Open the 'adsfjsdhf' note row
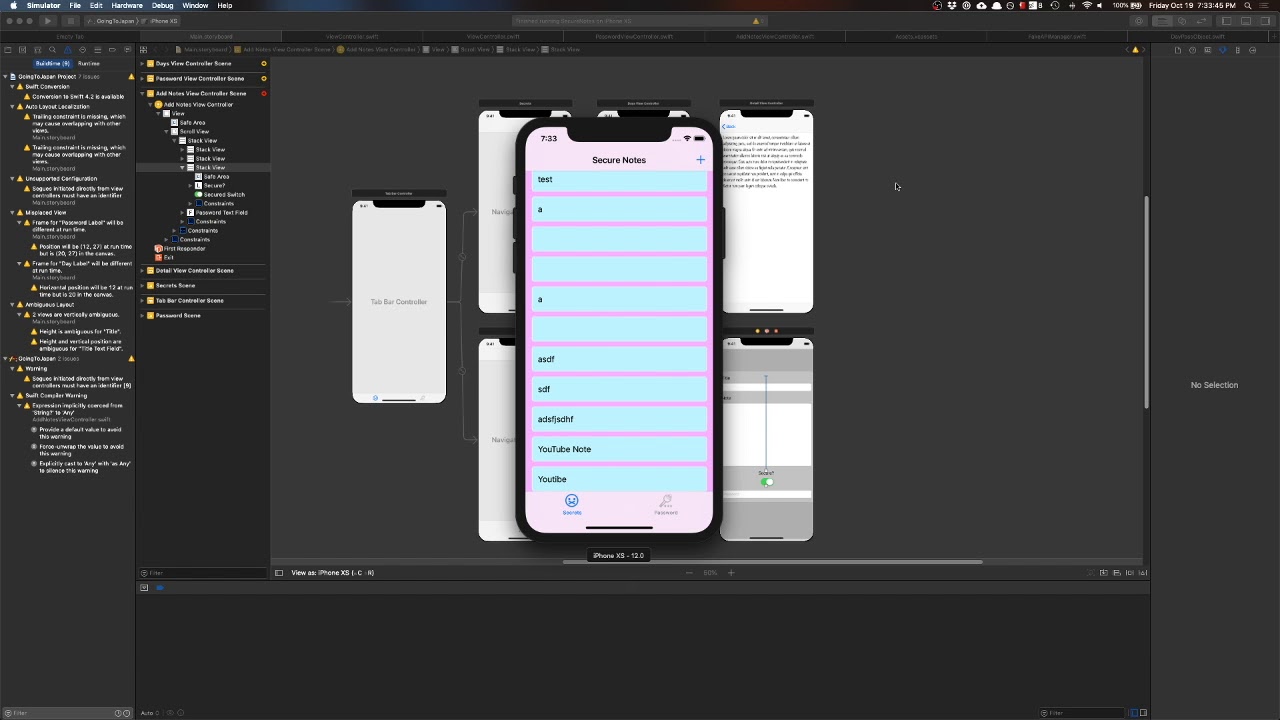Screen dimensions: 1280x720 point(619,419)
